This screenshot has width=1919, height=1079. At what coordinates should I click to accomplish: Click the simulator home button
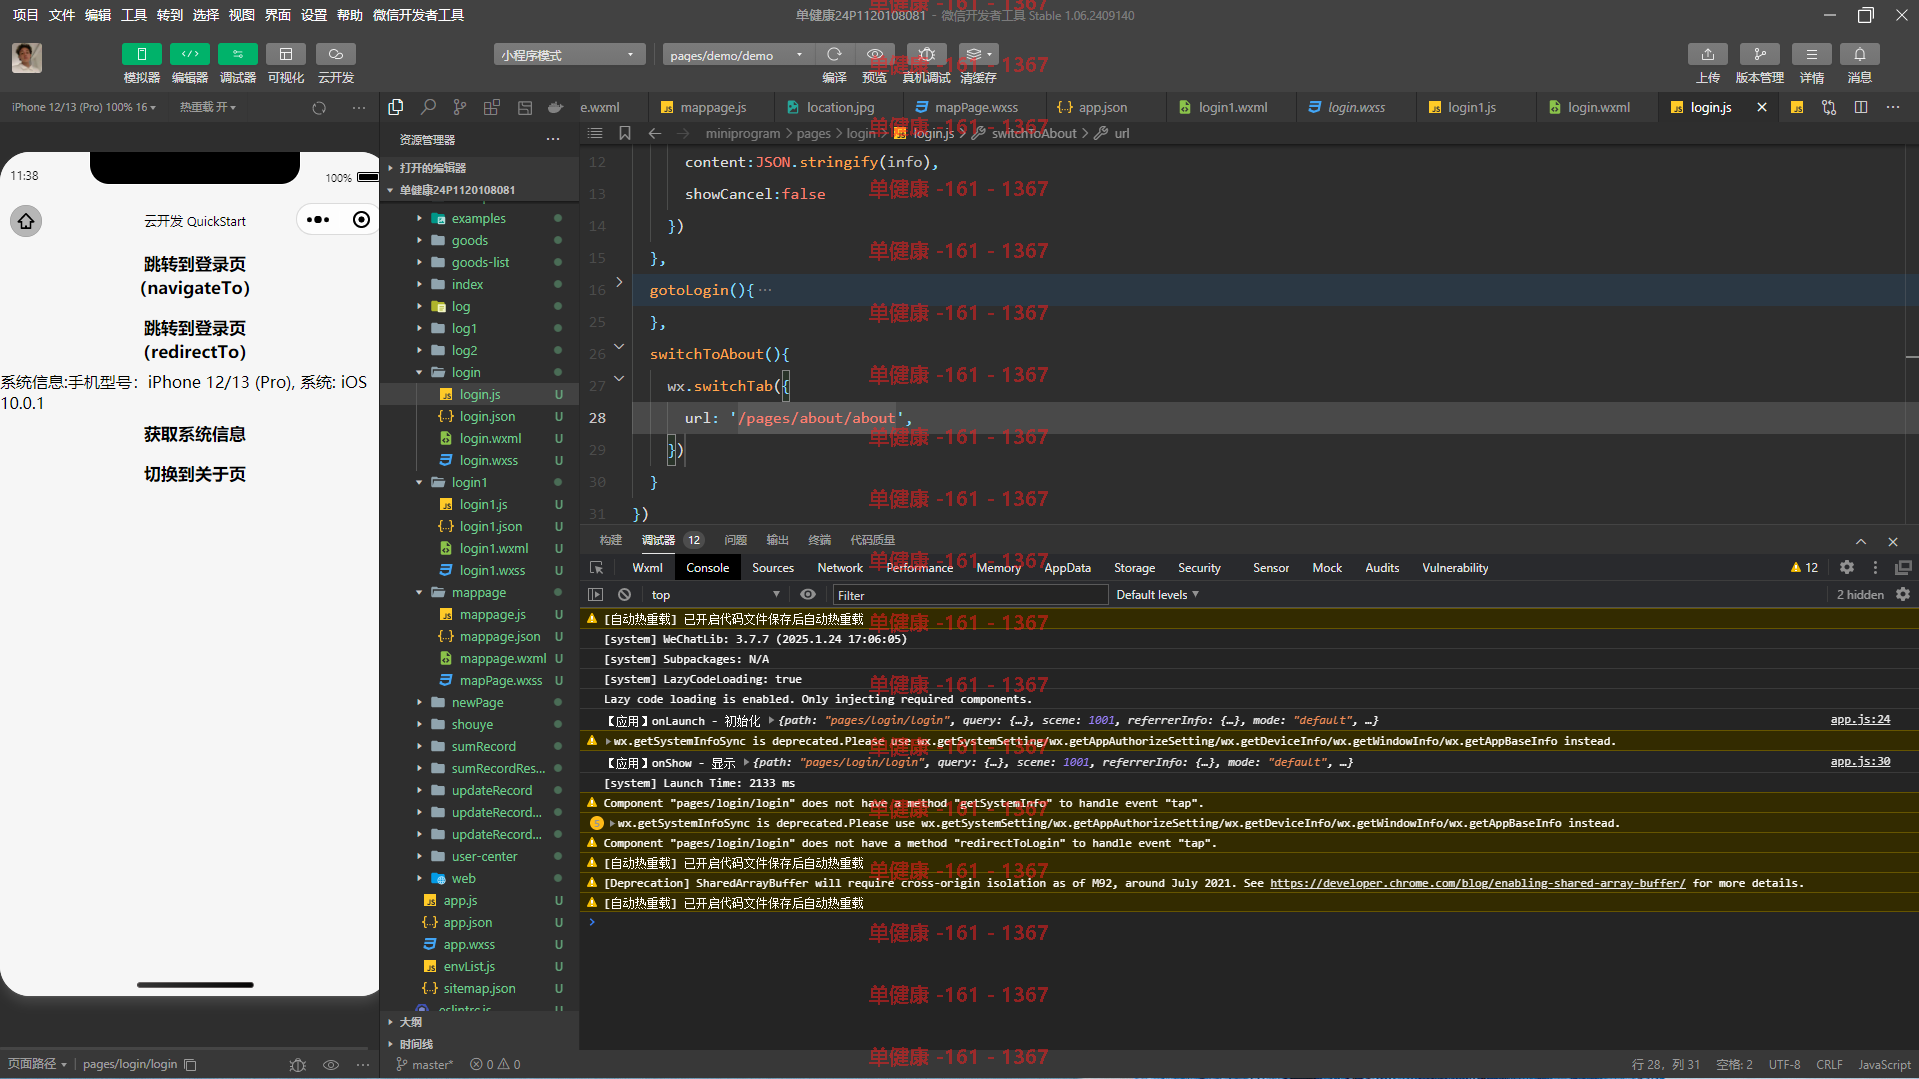point(26,220)
